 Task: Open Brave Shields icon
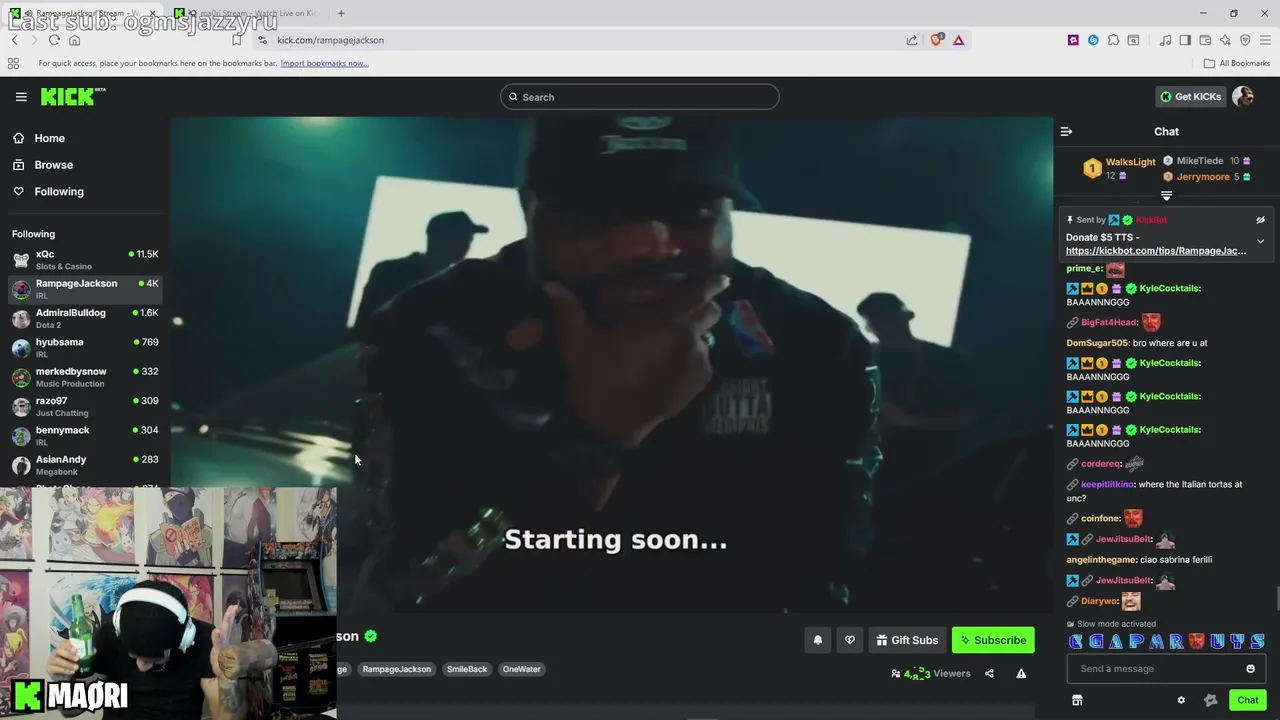(x=936, y=40)
